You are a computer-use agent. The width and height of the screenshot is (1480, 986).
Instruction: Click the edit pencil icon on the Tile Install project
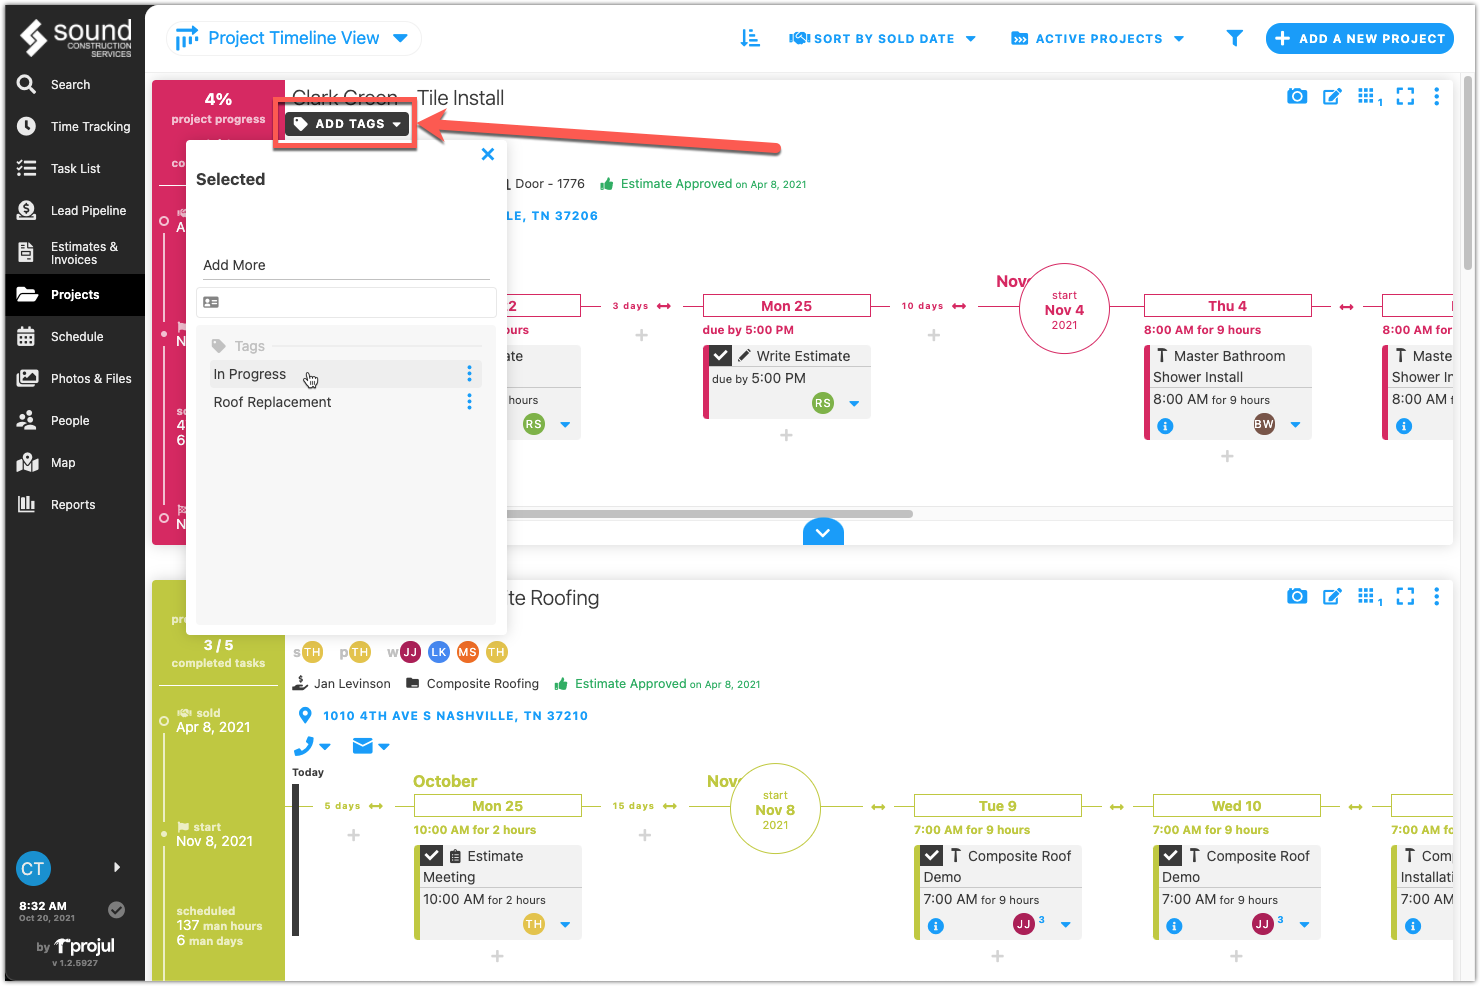(1332, 96)
